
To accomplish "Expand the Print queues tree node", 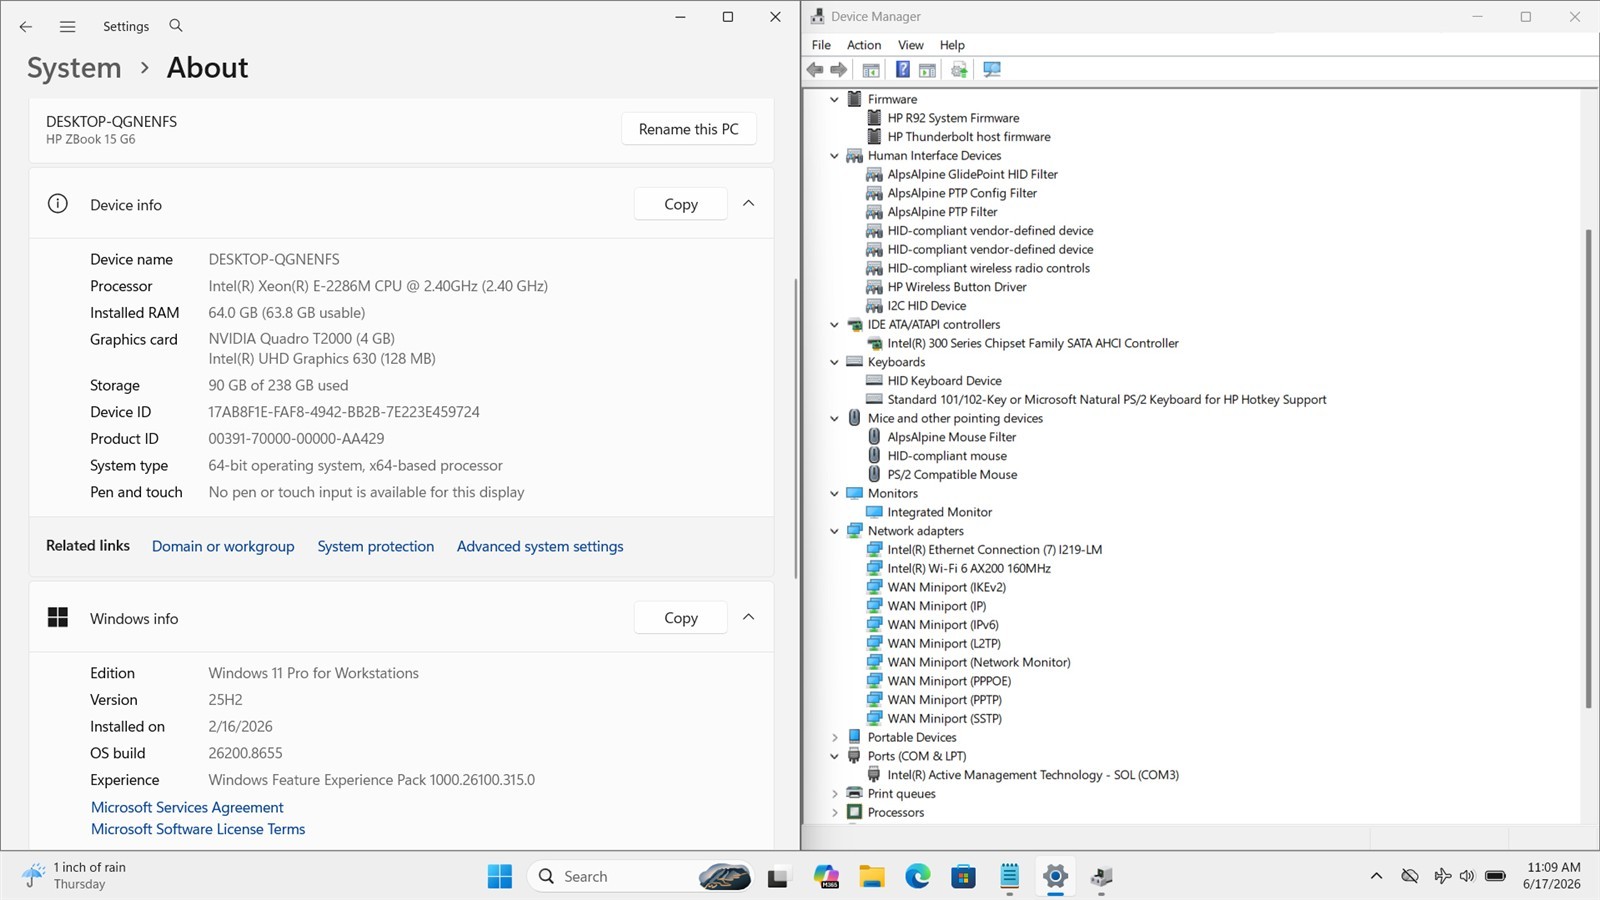I will pyautogui.click(x=835, y=794).
